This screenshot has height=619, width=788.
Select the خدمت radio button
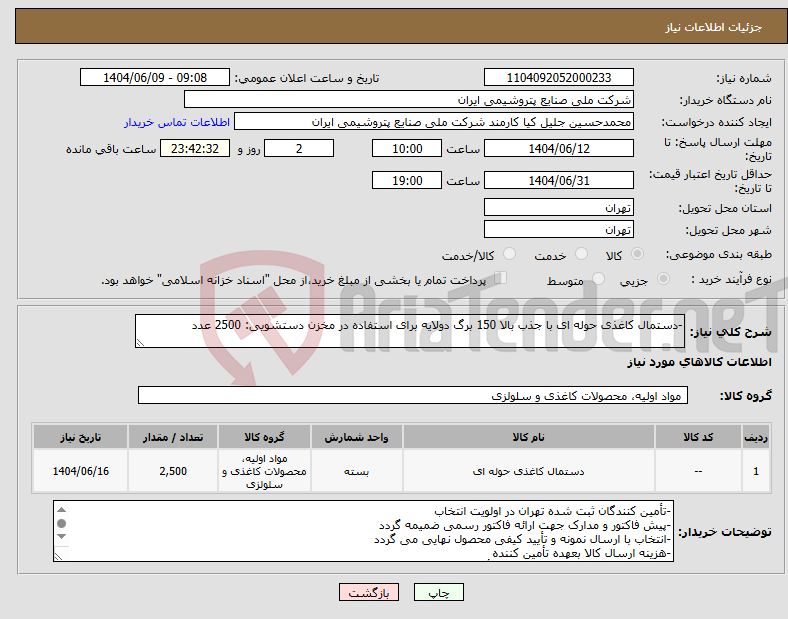(581, 254)
